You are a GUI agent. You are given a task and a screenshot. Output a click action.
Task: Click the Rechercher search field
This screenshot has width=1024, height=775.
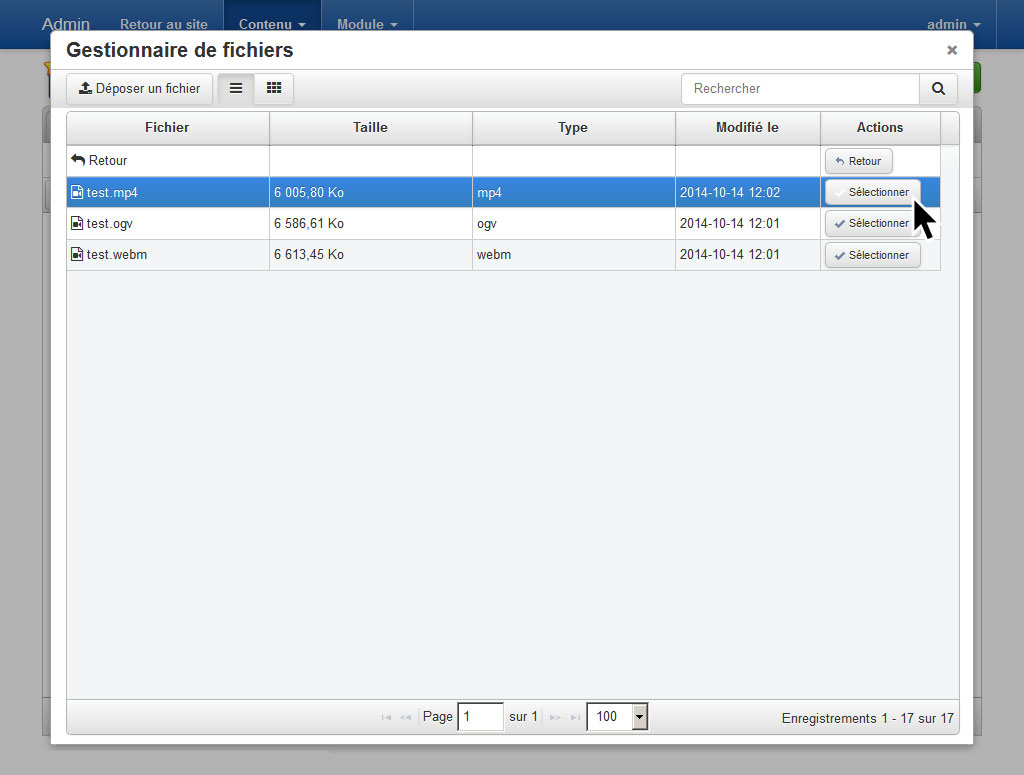point(800,88)
